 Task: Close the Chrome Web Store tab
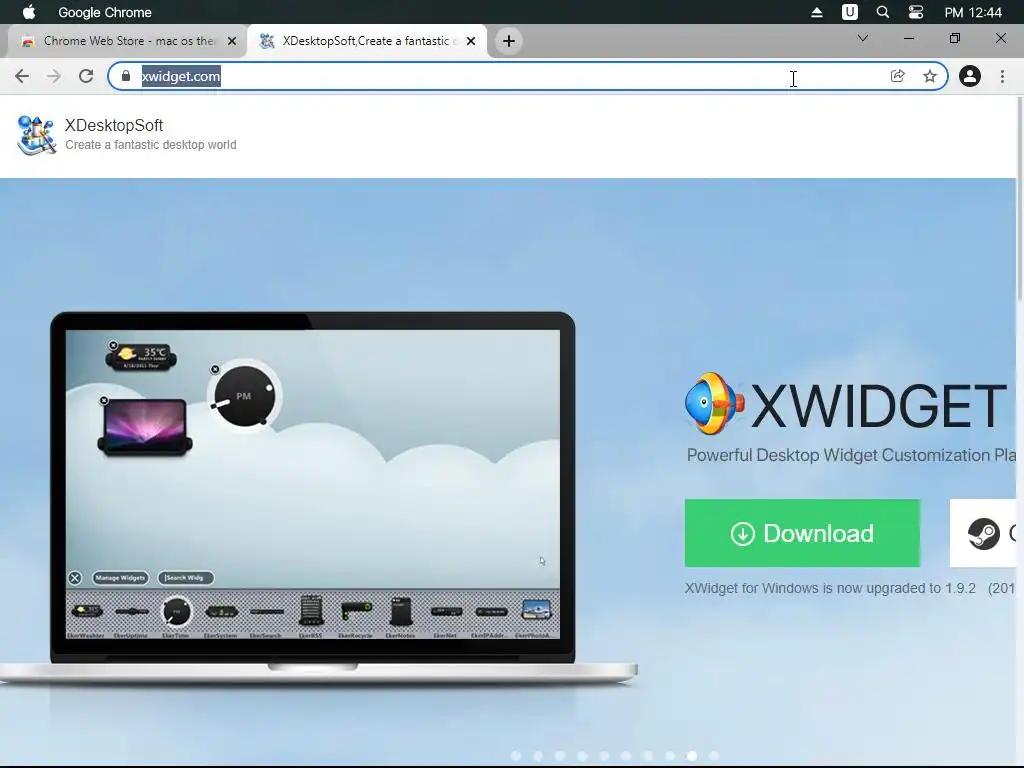(x=232, y=41)
